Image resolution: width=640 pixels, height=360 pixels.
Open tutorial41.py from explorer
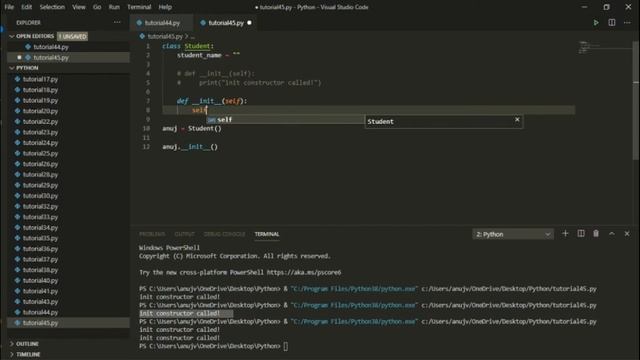click(x=40, y=291)
